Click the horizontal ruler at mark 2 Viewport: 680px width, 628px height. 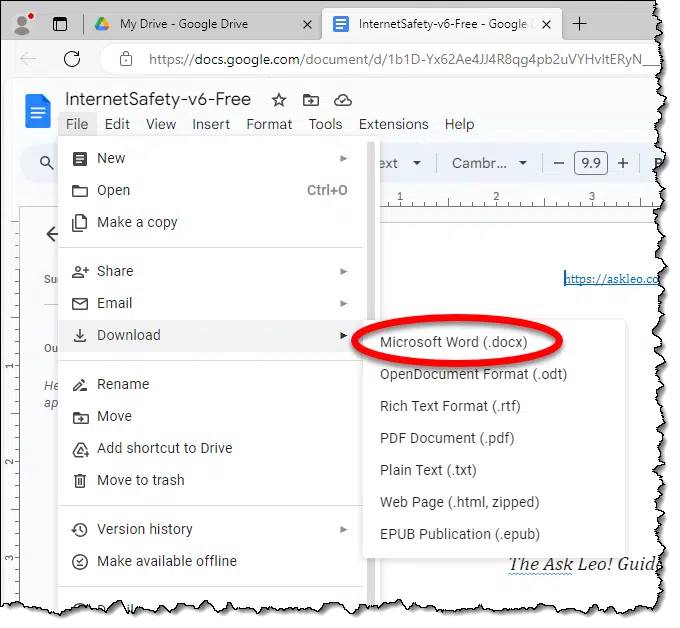pyautogui.click(x=496, y=197)
